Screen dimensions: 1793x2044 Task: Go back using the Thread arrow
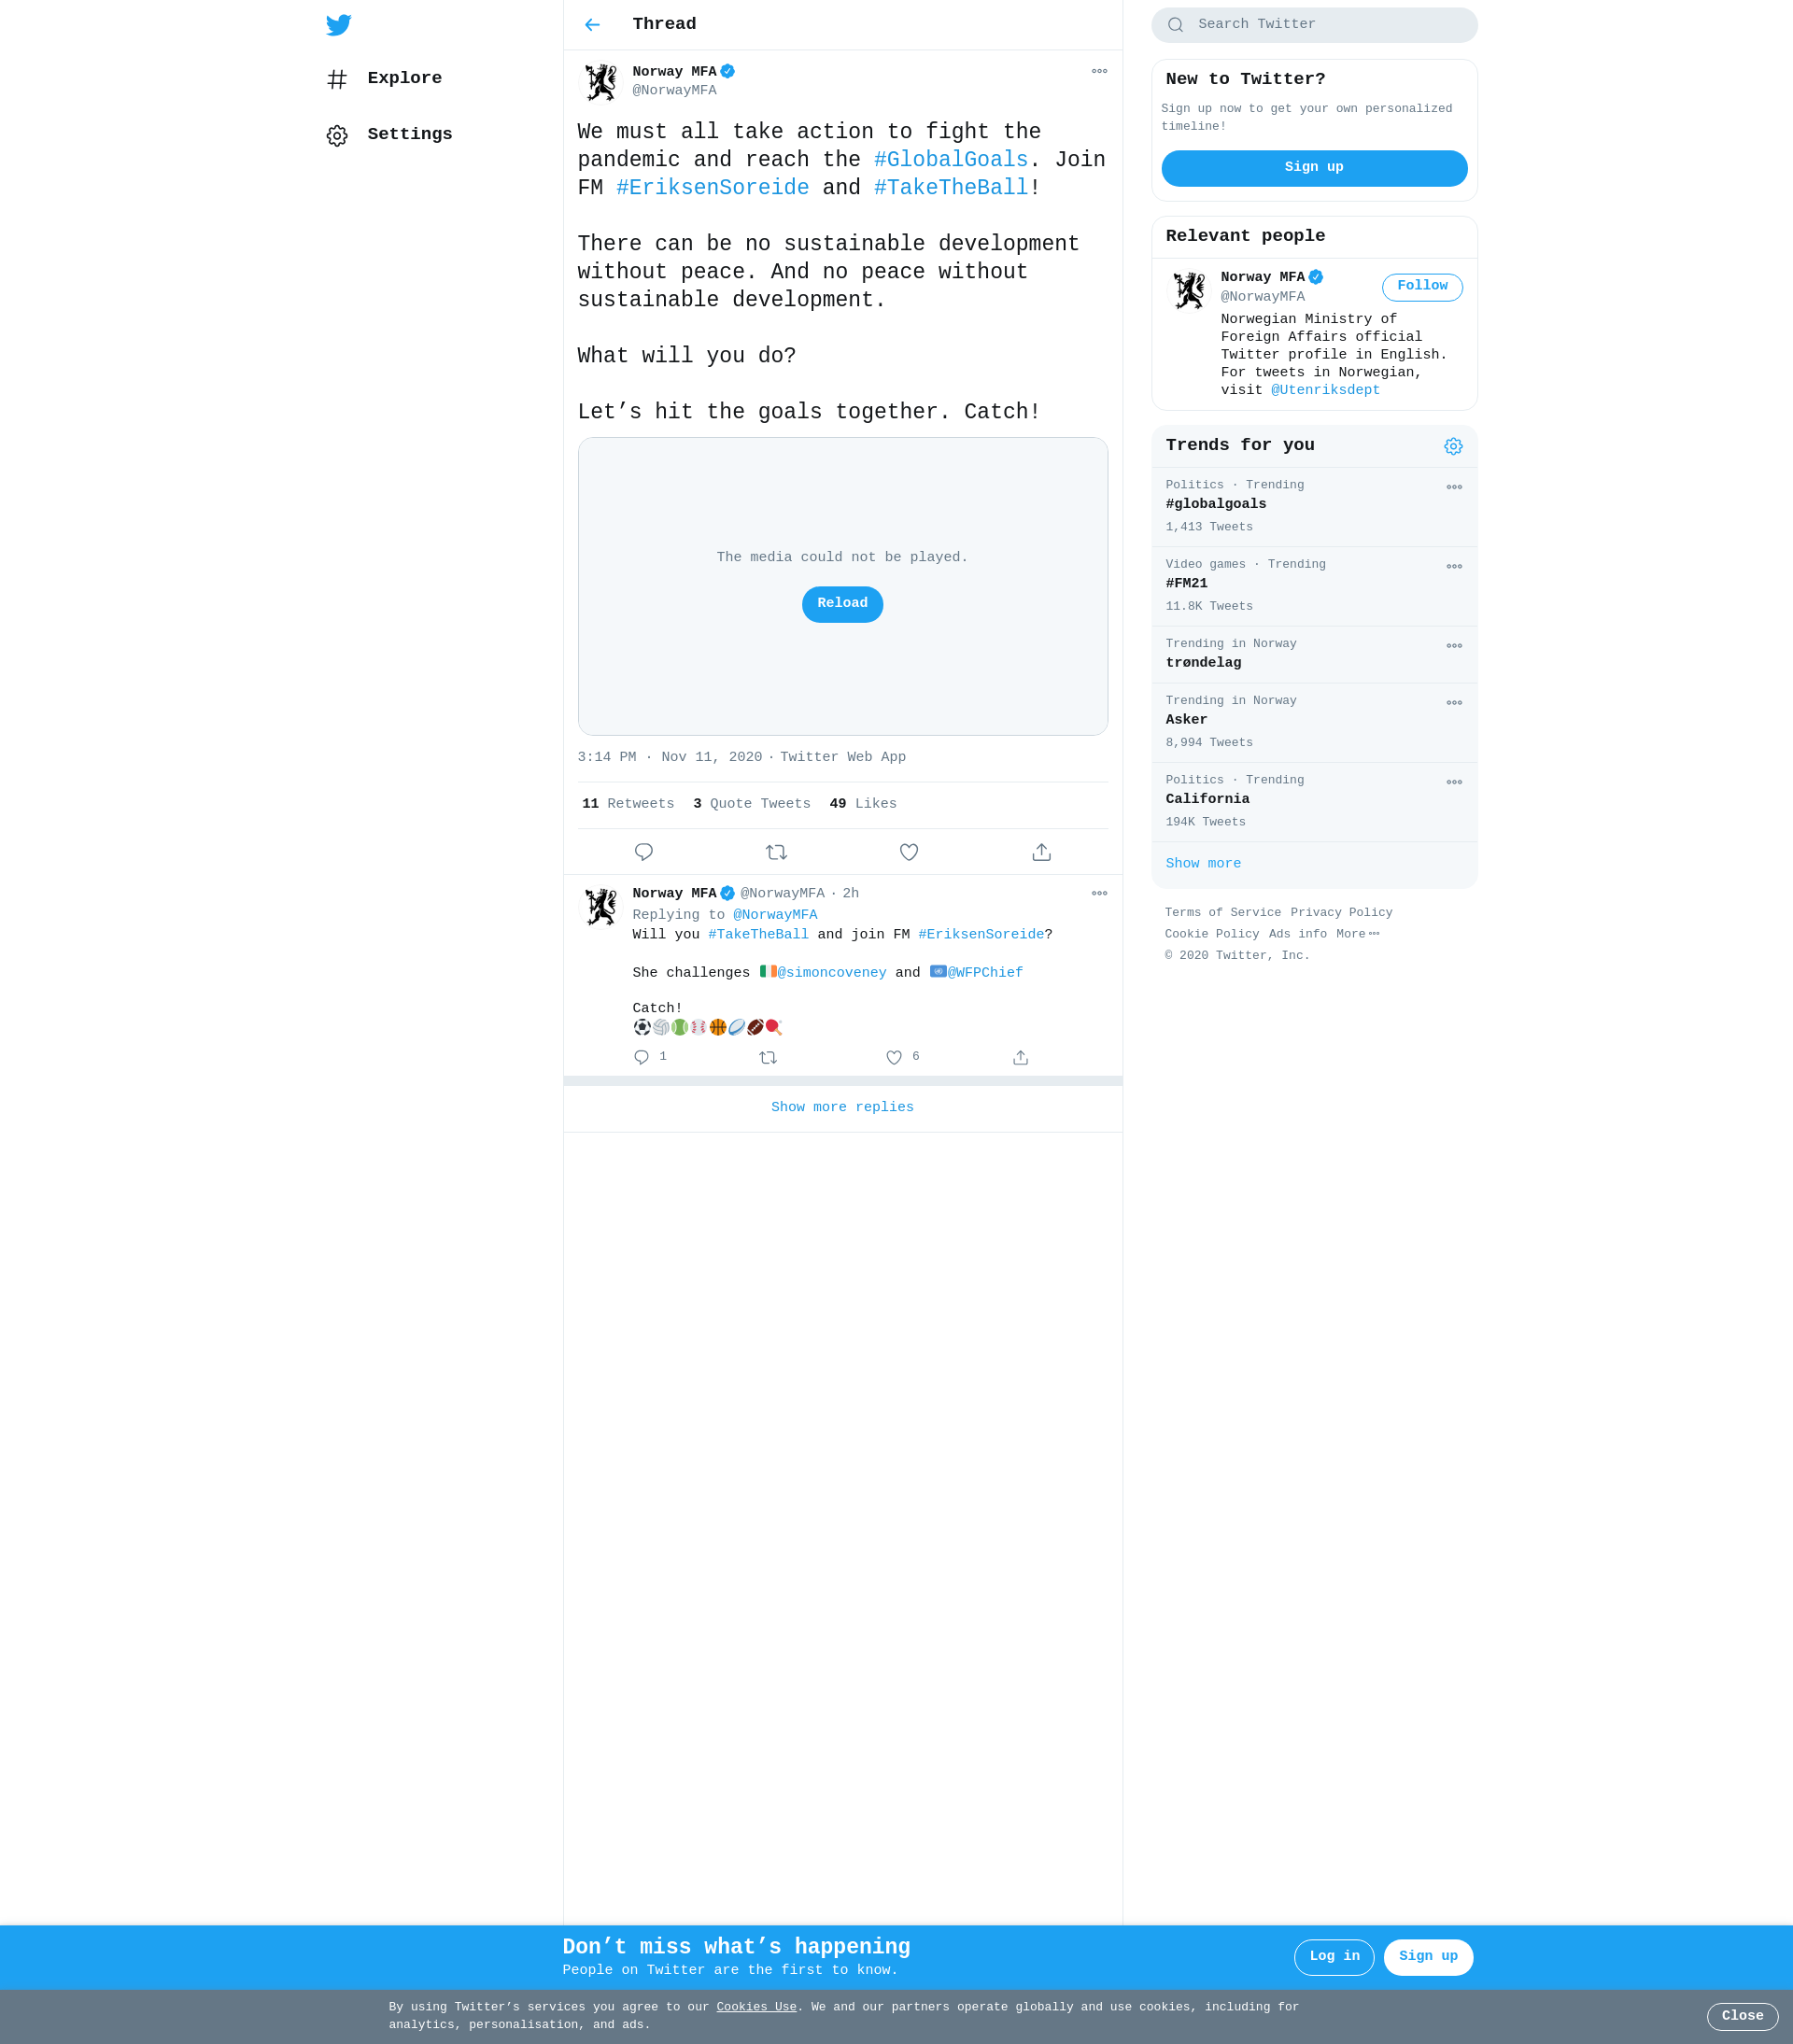point(592,25)
